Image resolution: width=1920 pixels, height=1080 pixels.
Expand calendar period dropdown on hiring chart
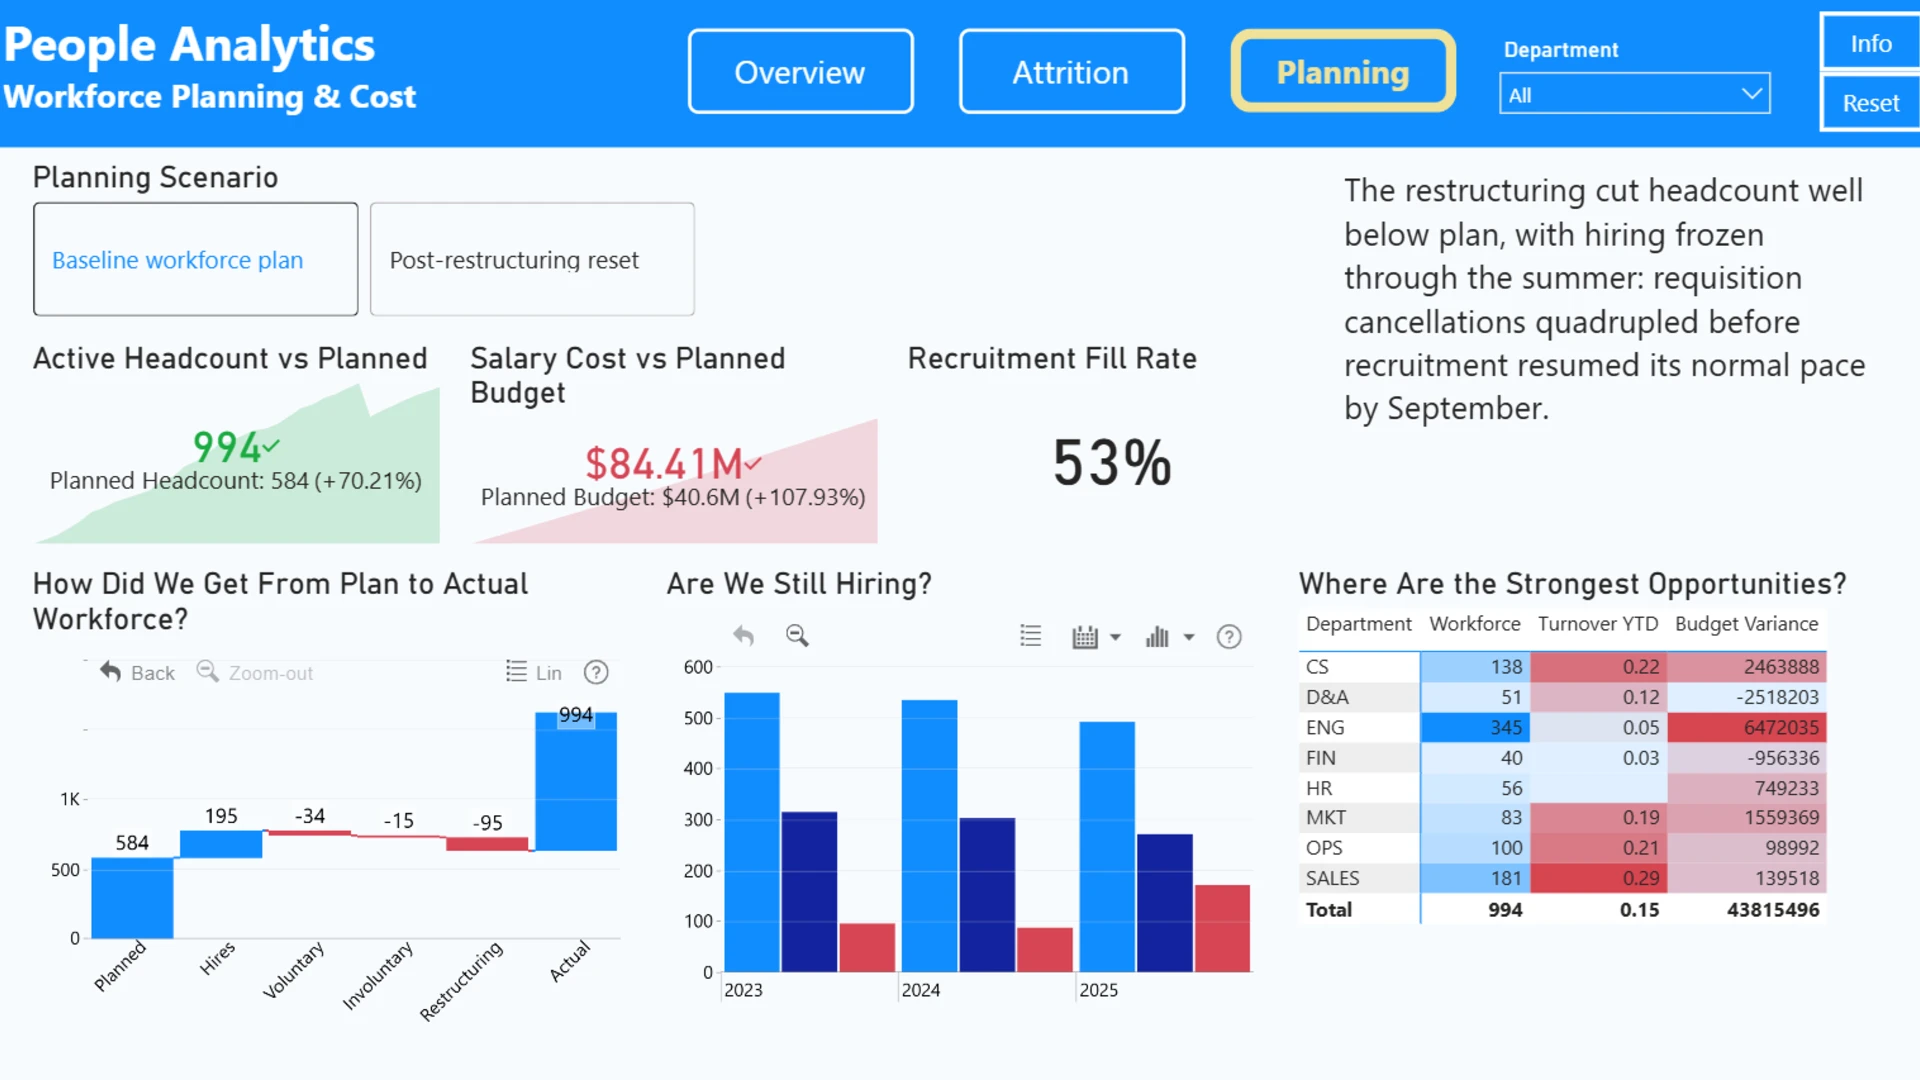point(1115,637)
